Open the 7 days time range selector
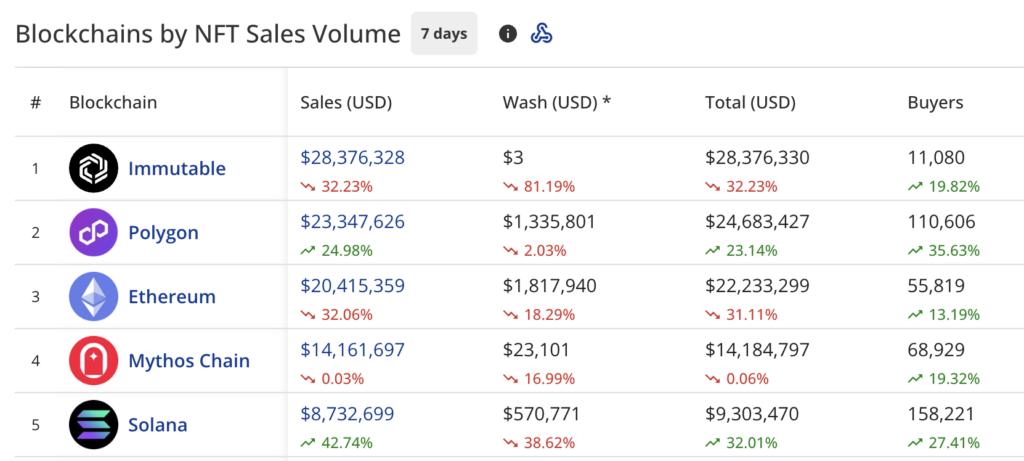This screenshot has width=1024, height=461. tap(444, 34)
